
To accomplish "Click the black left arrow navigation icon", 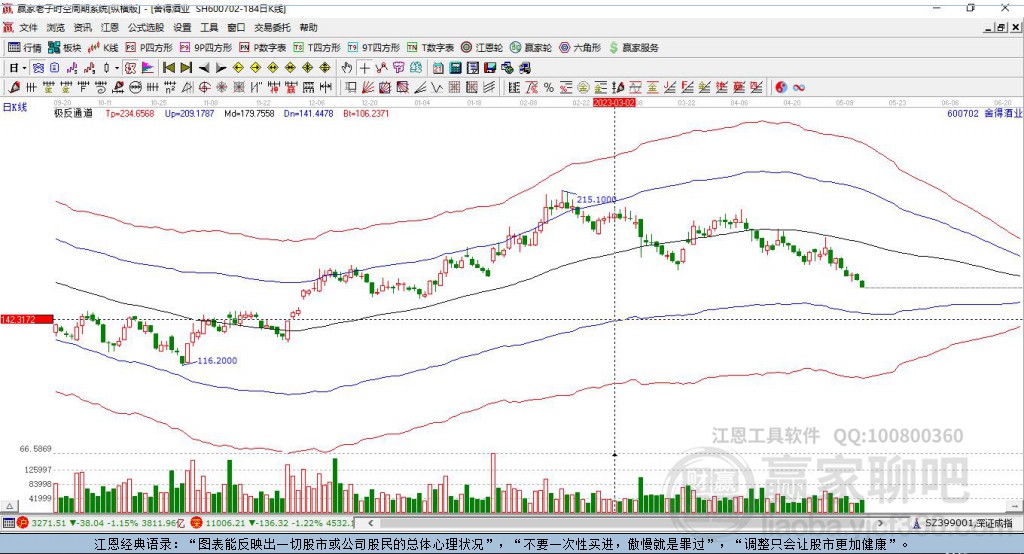I will coord(204,68).
